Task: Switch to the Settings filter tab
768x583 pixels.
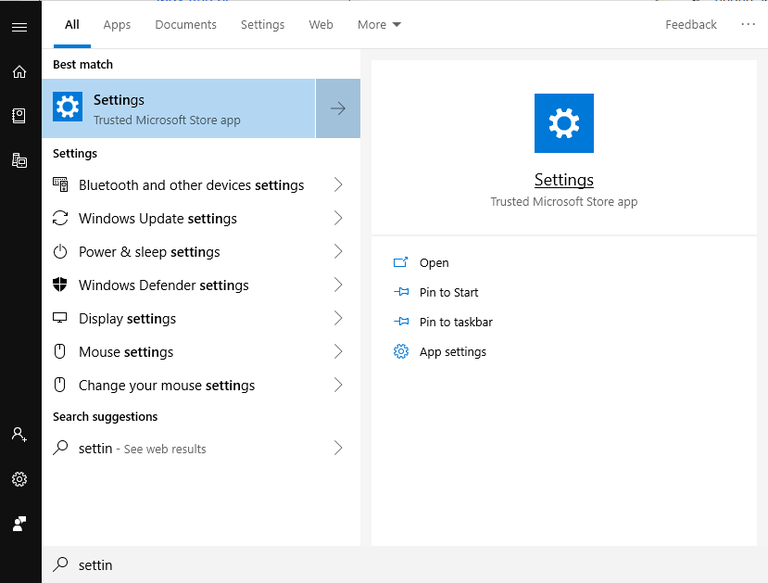Action: point(263,24)
